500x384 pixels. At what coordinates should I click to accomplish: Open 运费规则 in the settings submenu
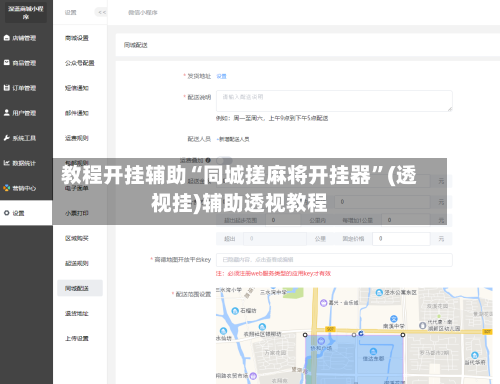coord(77,138)
